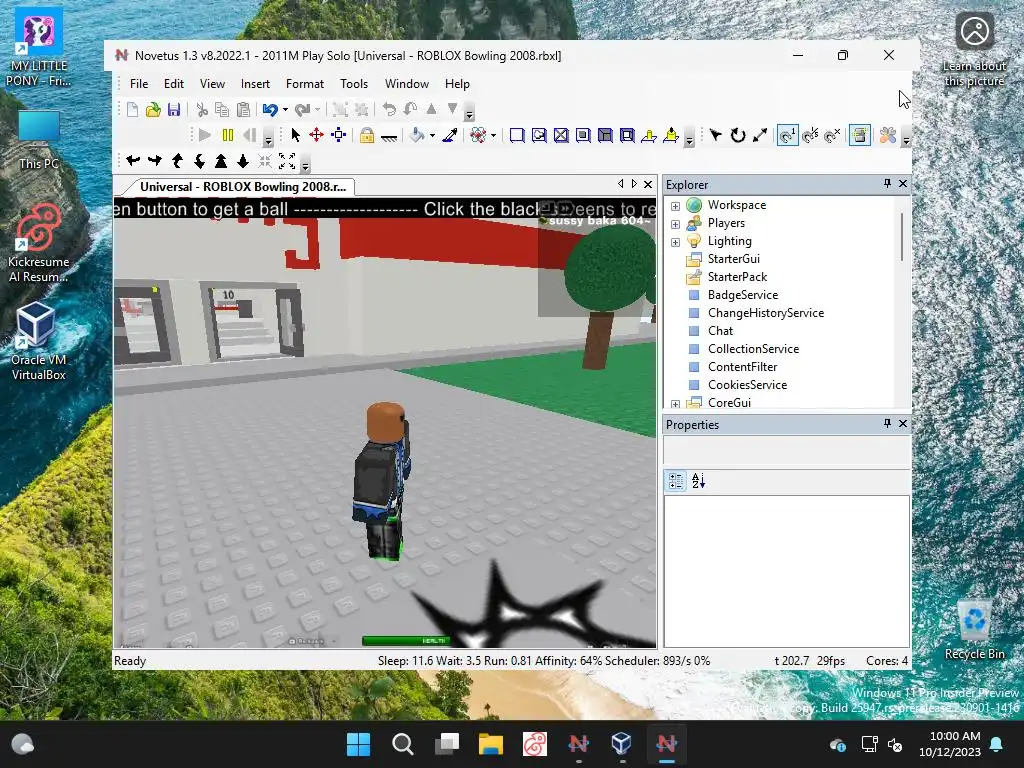Select the Universal - ROBLOX Bowling 2008 tab
This screenshot has width=1024, height=768.
click(243, 186)
